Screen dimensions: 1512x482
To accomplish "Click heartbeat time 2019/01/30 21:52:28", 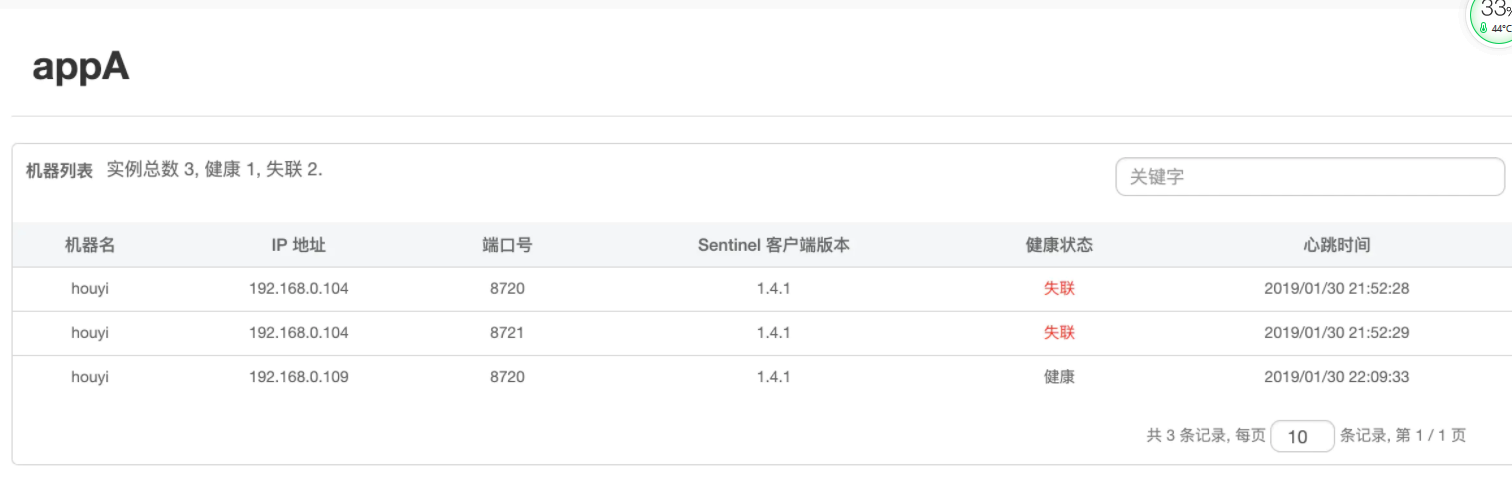I will point(1336,289).
